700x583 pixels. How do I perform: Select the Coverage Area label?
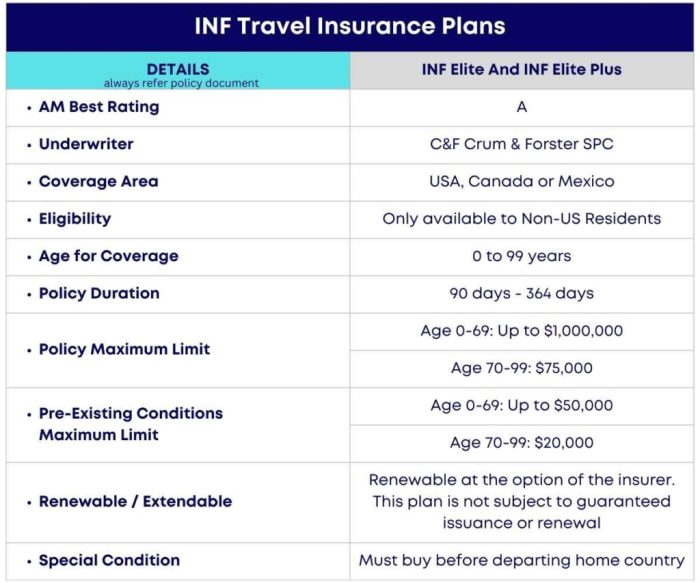(x=98, y=182)
